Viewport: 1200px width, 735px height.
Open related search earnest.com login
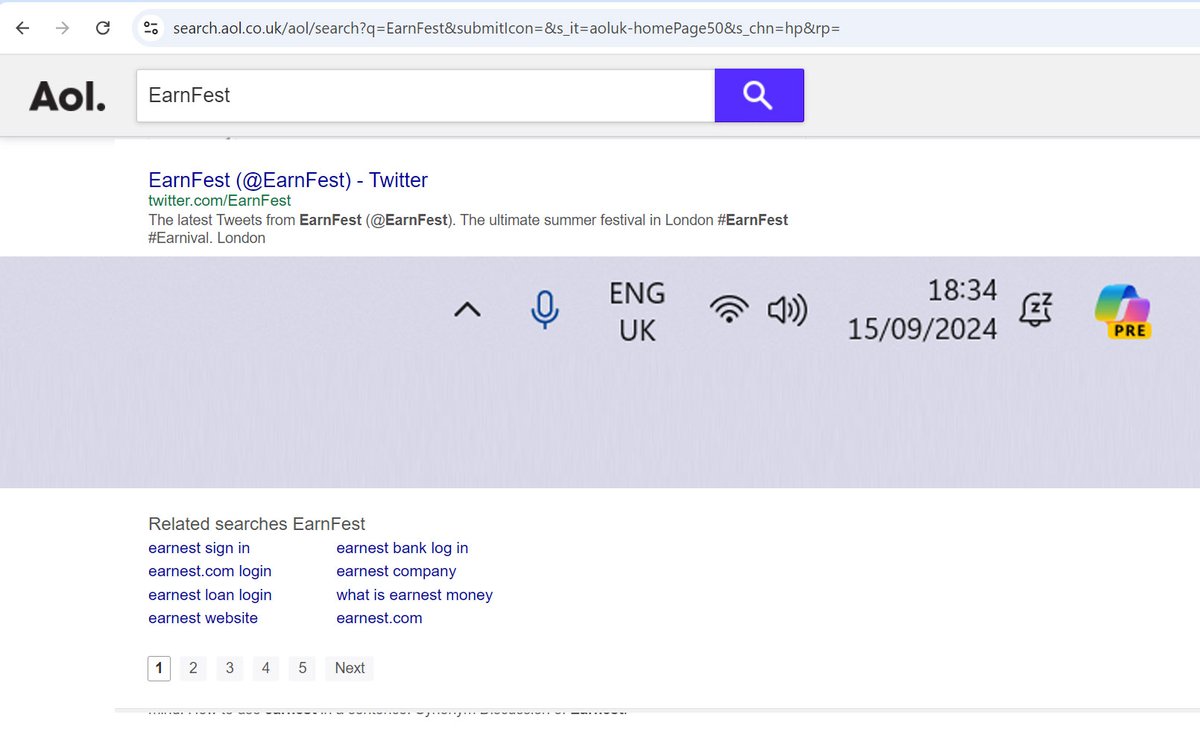click(210, 571)
